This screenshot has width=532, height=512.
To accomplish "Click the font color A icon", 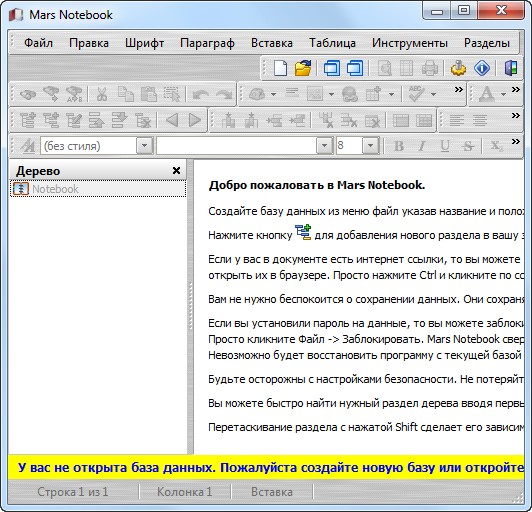I will [487, 94].
